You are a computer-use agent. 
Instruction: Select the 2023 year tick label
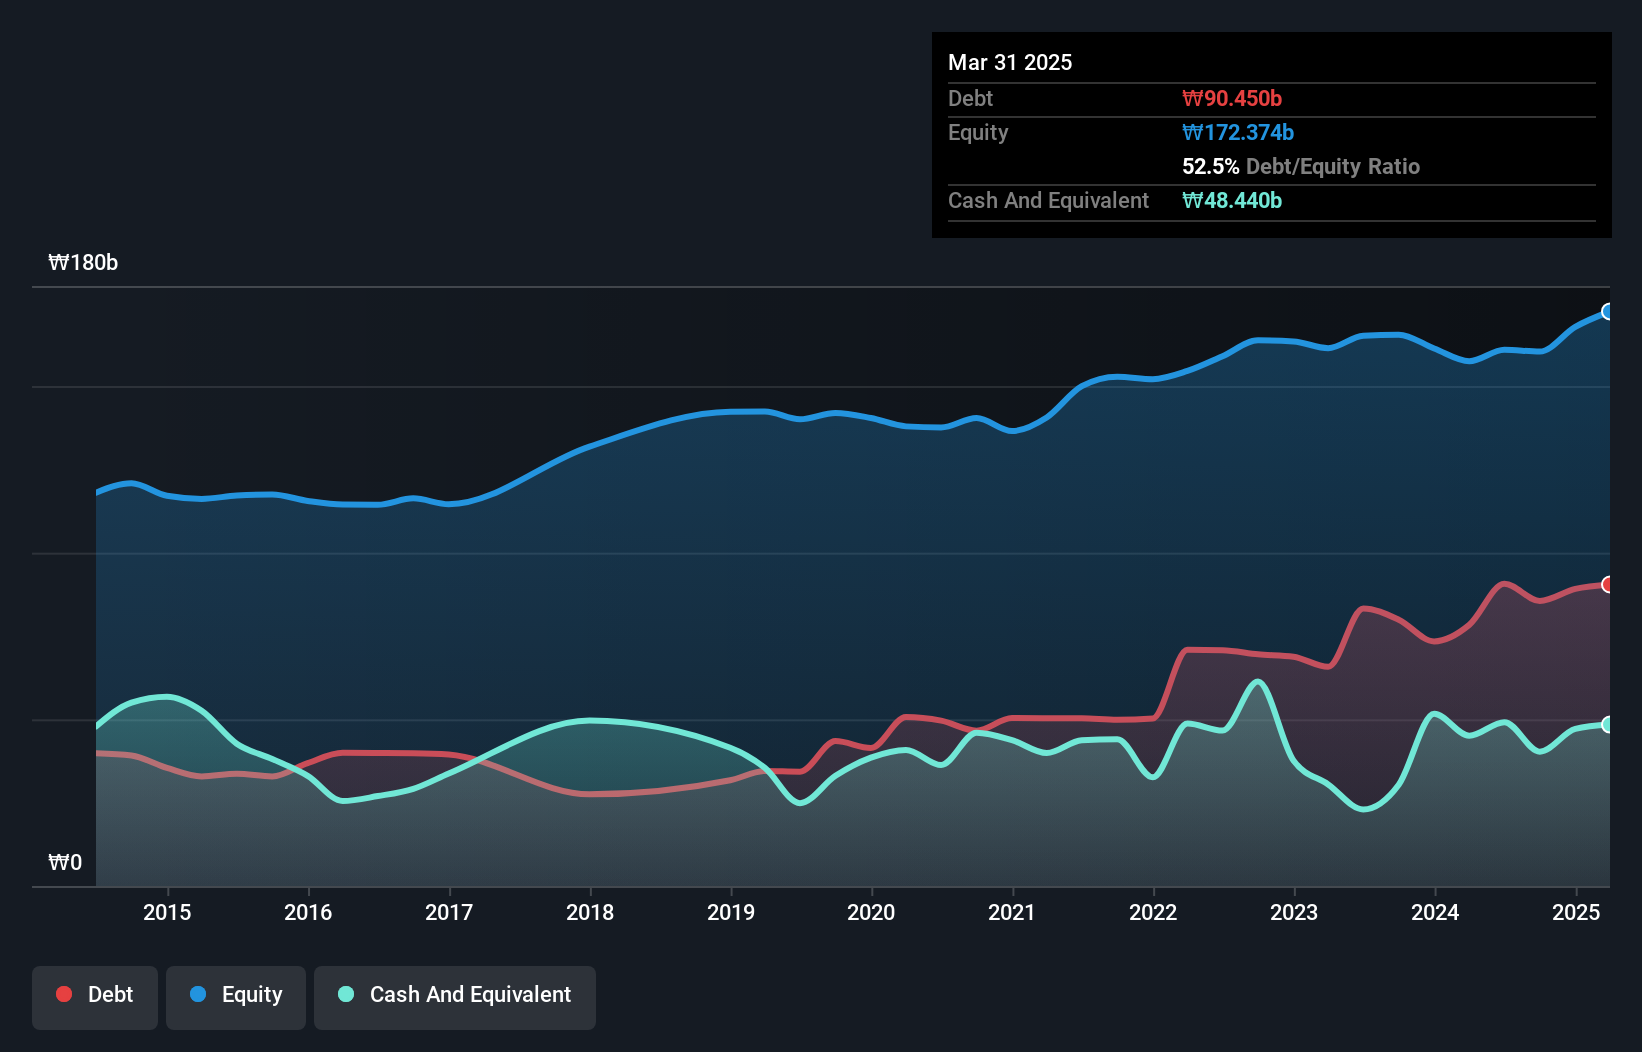pos(1294,912)
